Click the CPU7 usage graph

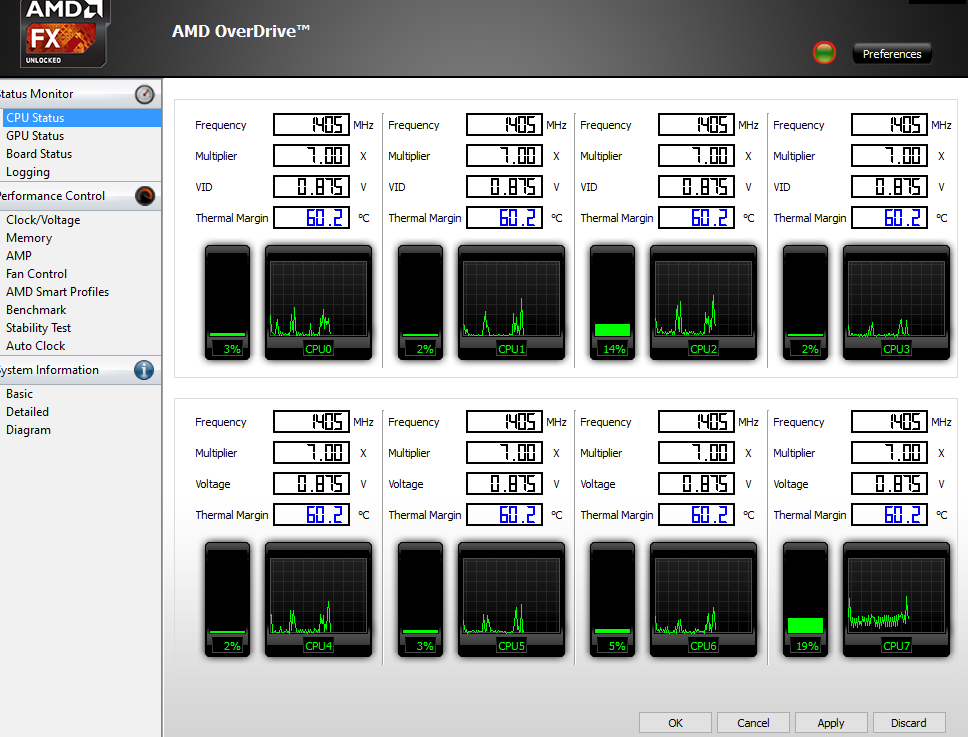coord(896,599)
